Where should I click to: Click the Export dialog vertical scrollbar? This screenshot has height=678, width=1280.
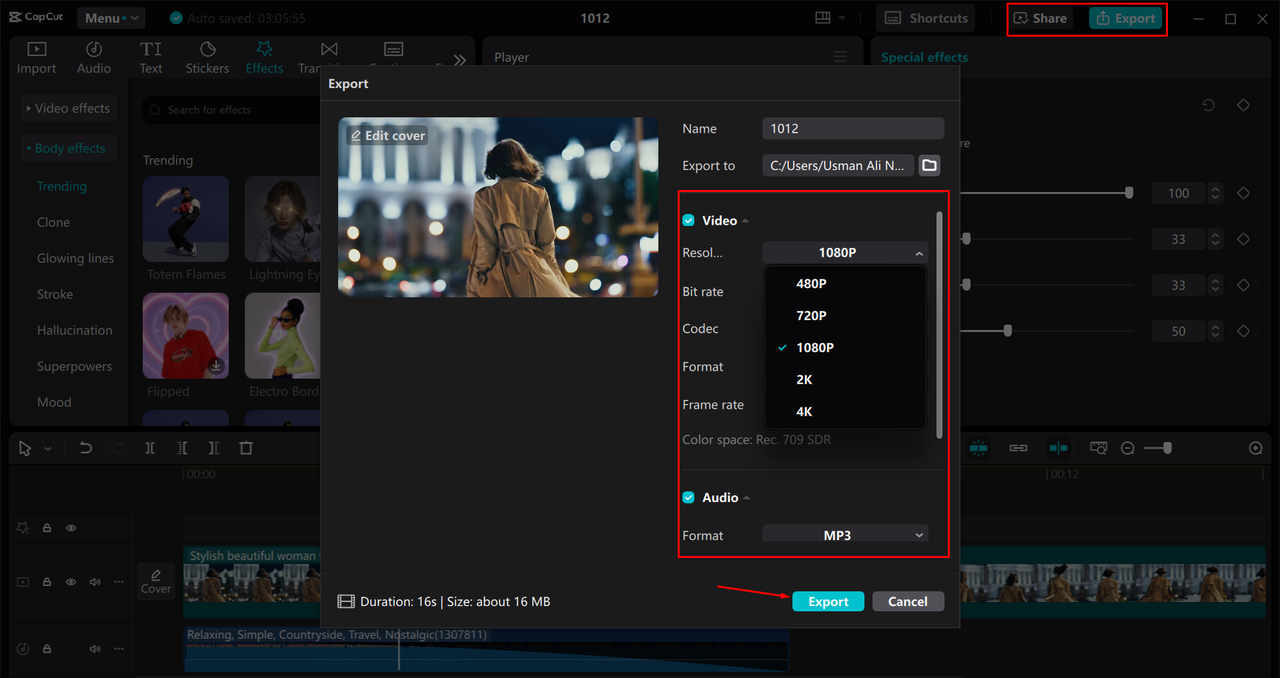coord(939,325)
